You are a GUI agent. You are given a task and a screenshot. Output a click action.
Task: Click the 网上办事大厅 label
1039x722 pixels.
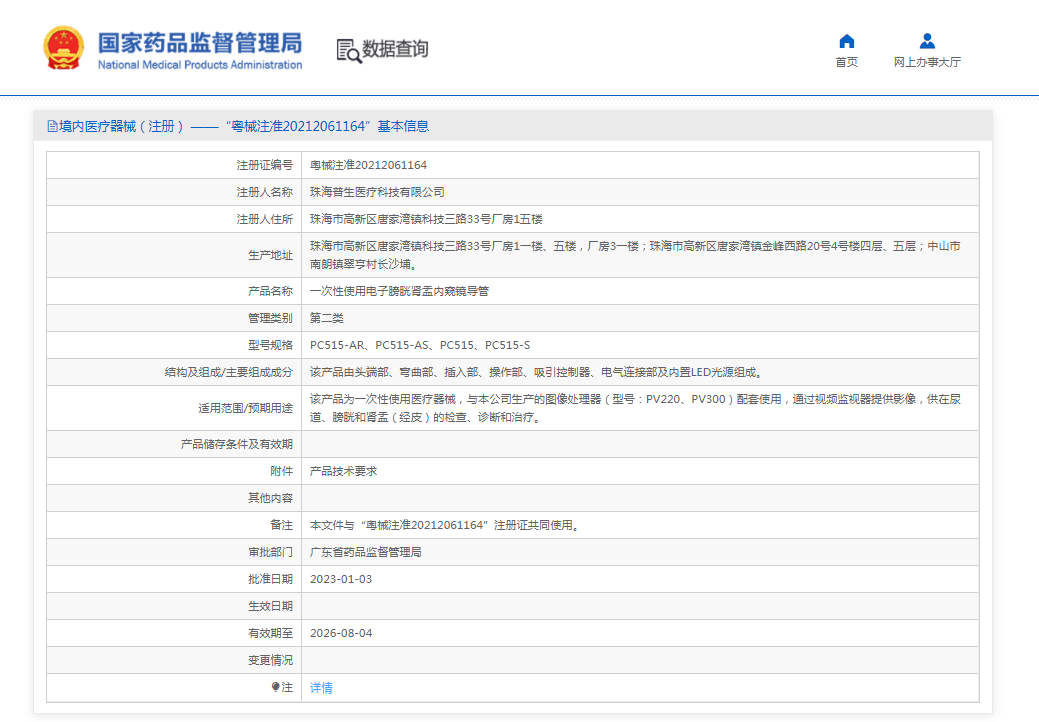coord(927,62)
